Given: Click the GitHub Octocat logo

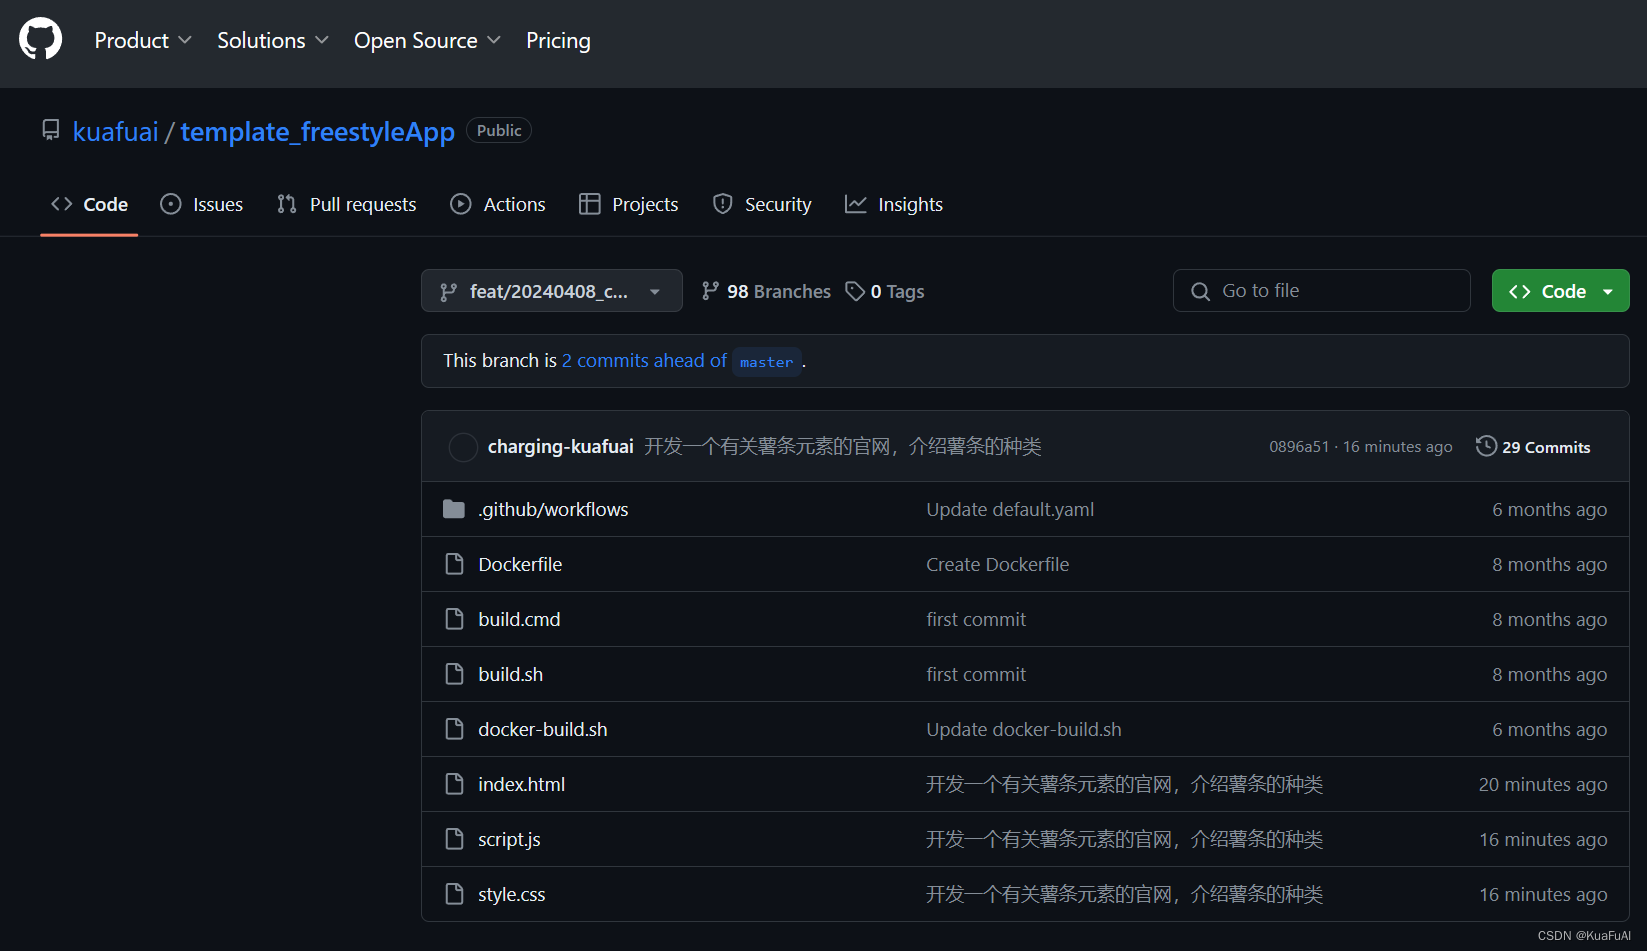Looking at the screenshot, I should 41,40.
